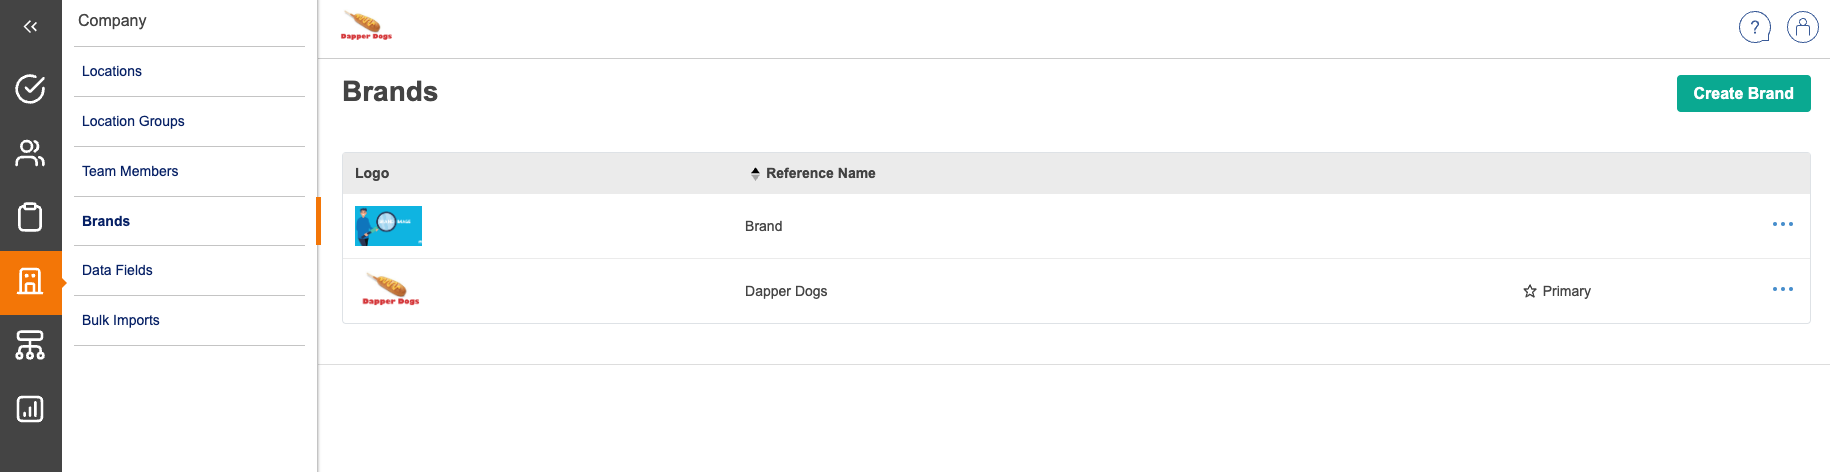Open the reports bar chart icon
The height and width of the screenshot is (472, 1830).
[x=30, y=409]
